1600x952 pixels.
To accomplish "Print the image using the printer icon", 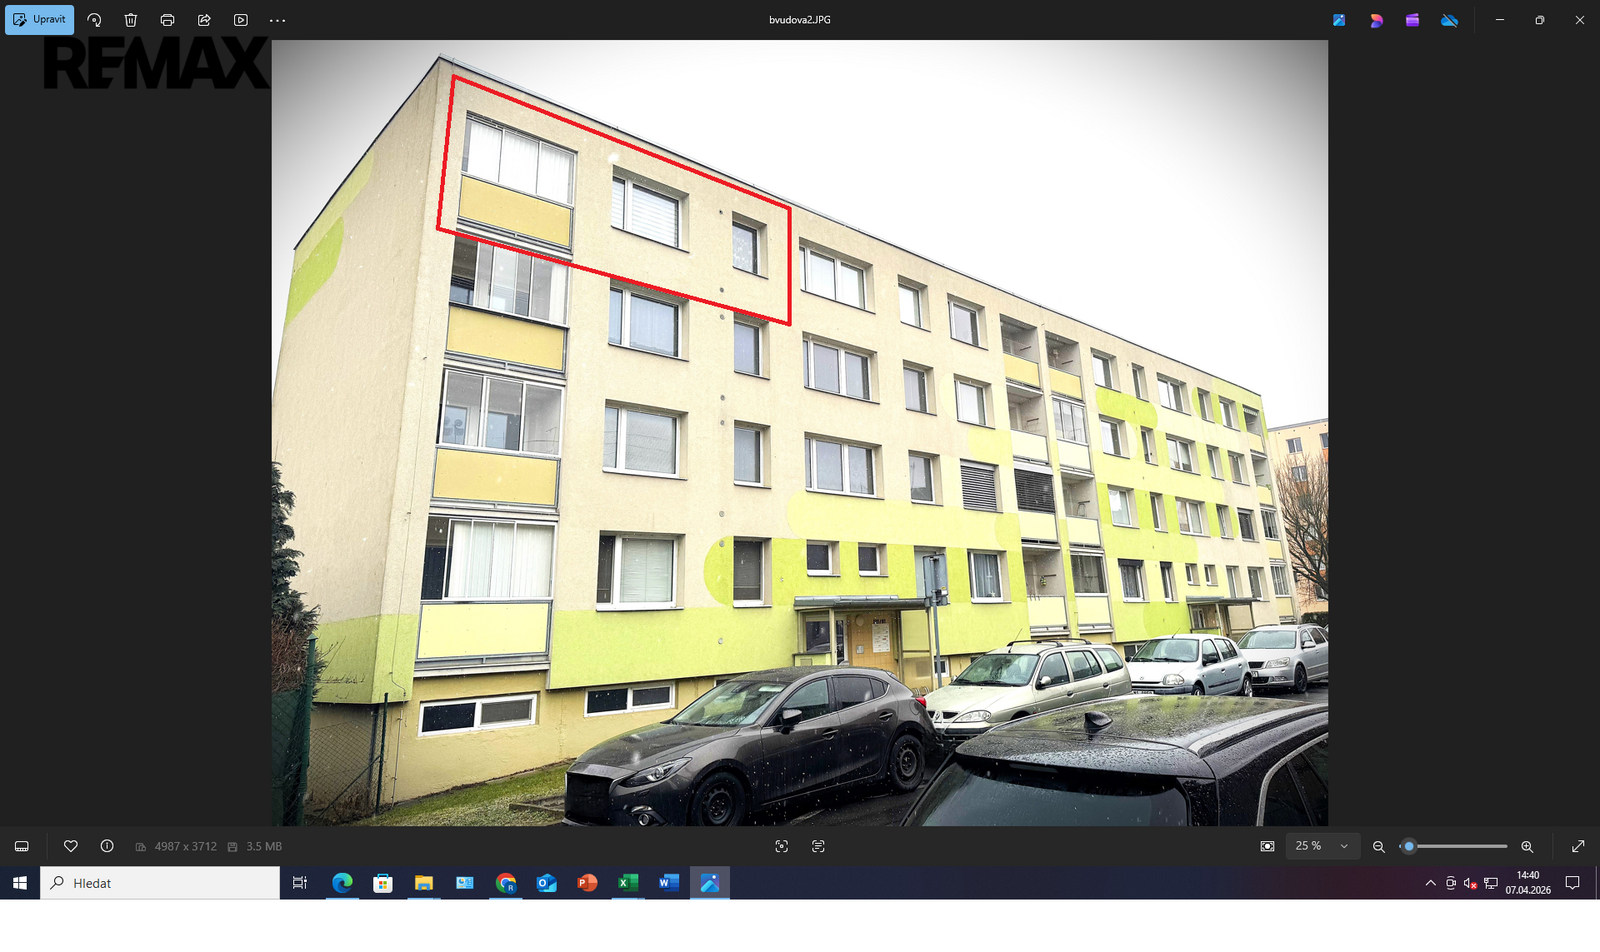I will (x=167, y=20).
